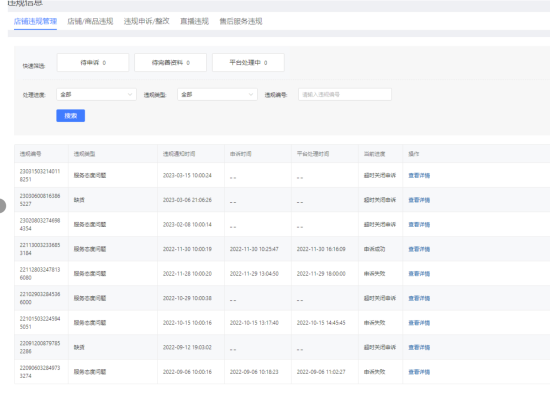Switch to the 店铺/商品违规 tab

click(x=90, y=21)
